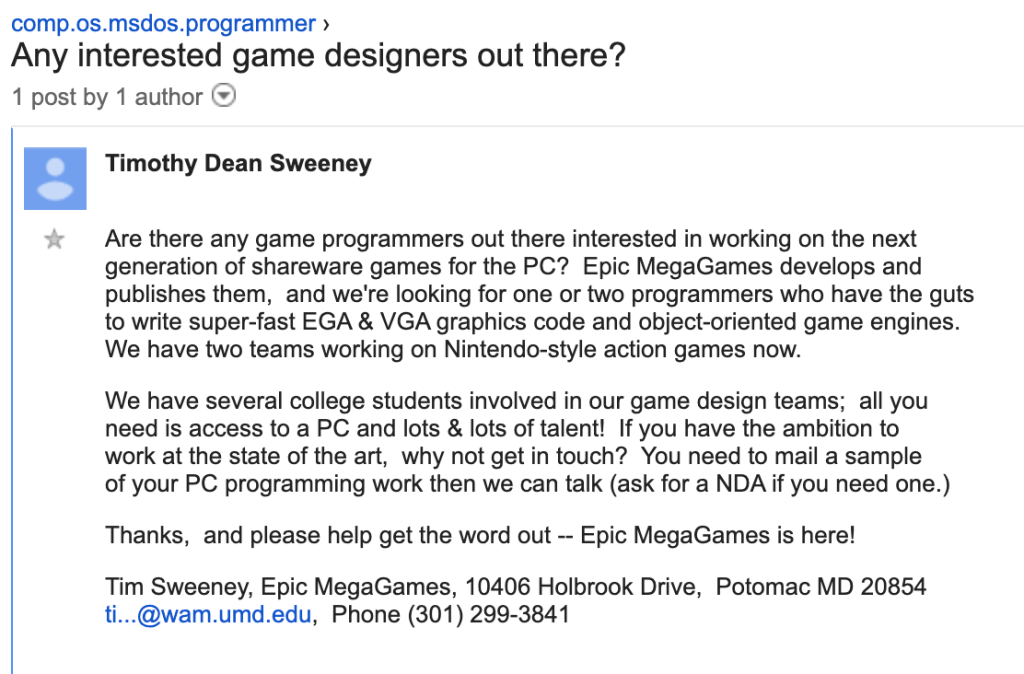Toggle starred status on Sweeney's message
This screenshot has height=674, width=1024.
[x=54, y=239]
